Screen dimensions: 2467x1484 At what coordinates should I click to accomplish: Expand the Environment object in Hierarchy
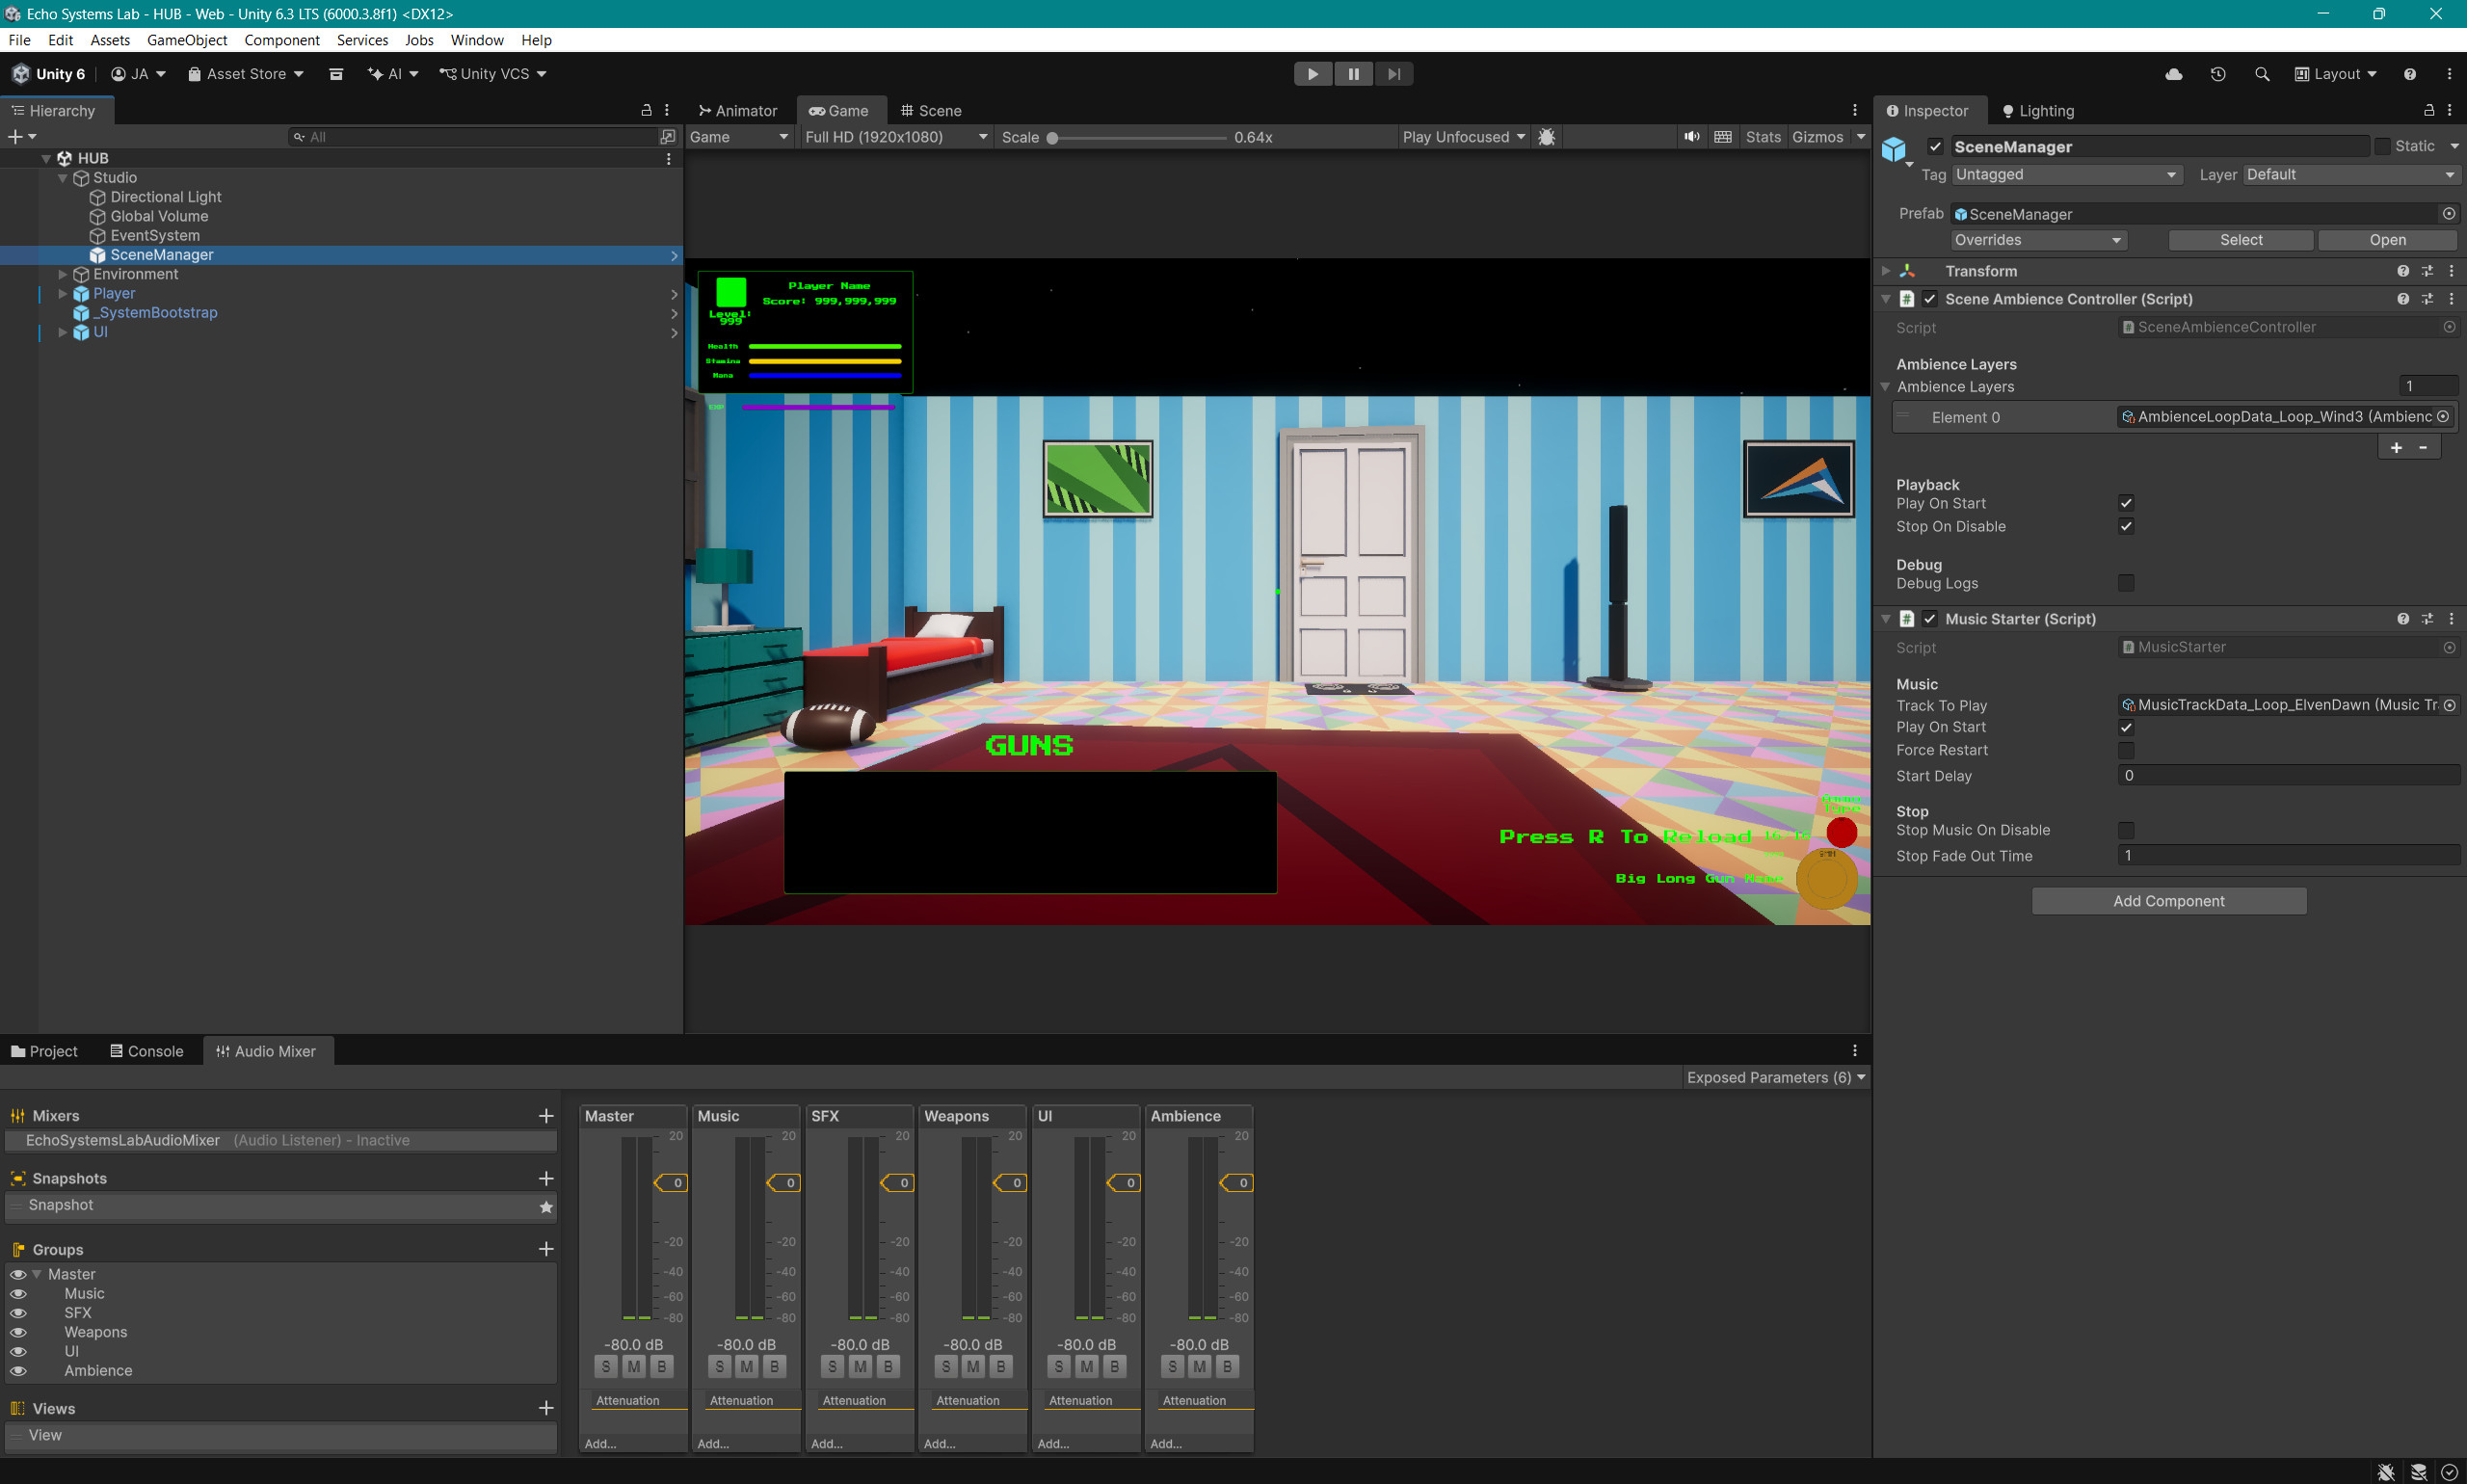[62, 274]
